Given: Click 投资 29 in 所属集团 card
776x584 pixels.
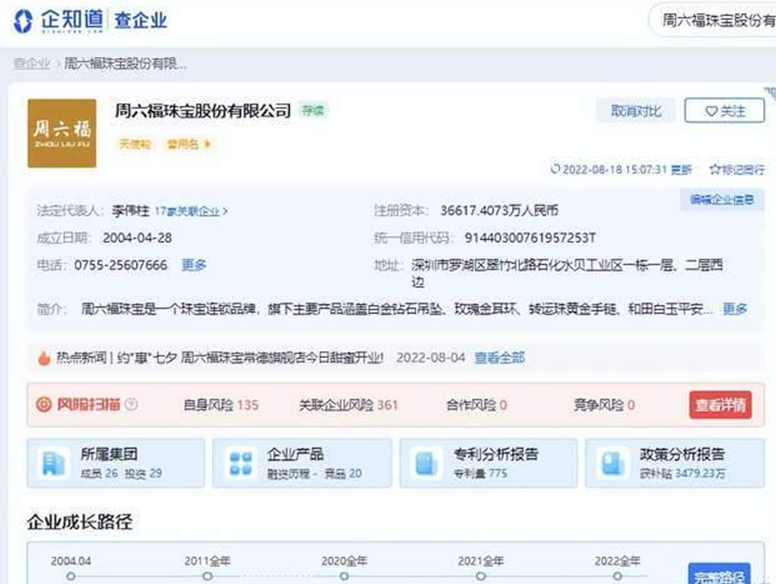Looking at the screenshot, I should tap(144, 473).
